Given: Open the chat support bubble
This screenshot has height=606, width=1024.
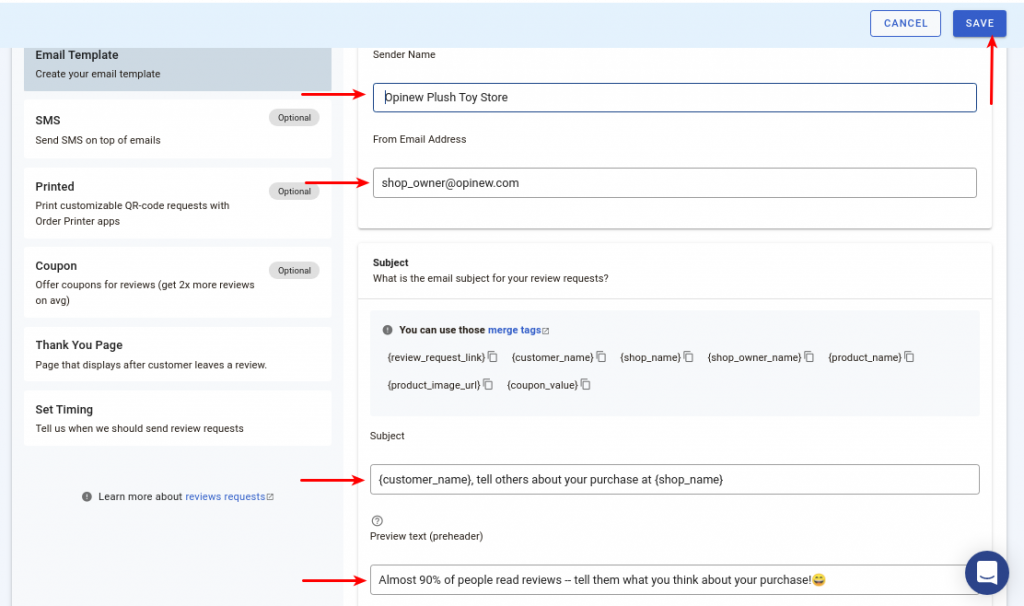Looking at the screenshot, I should tap(987, 572).
